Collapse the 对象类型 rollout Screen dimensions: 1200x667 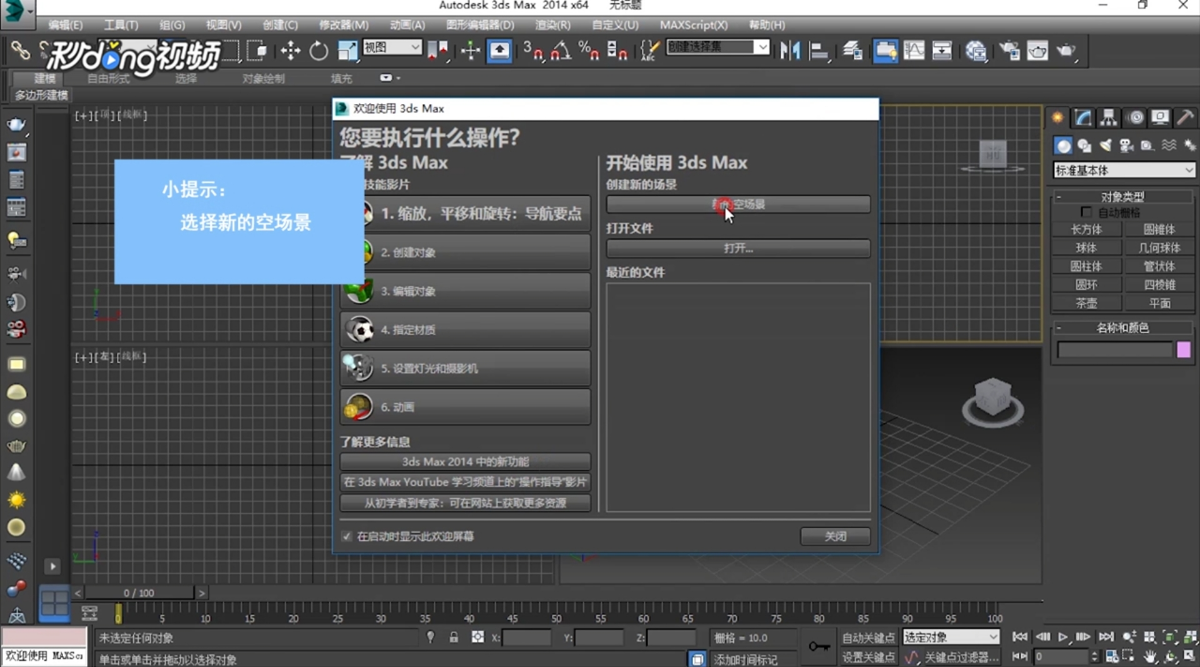click(1123, 196)
